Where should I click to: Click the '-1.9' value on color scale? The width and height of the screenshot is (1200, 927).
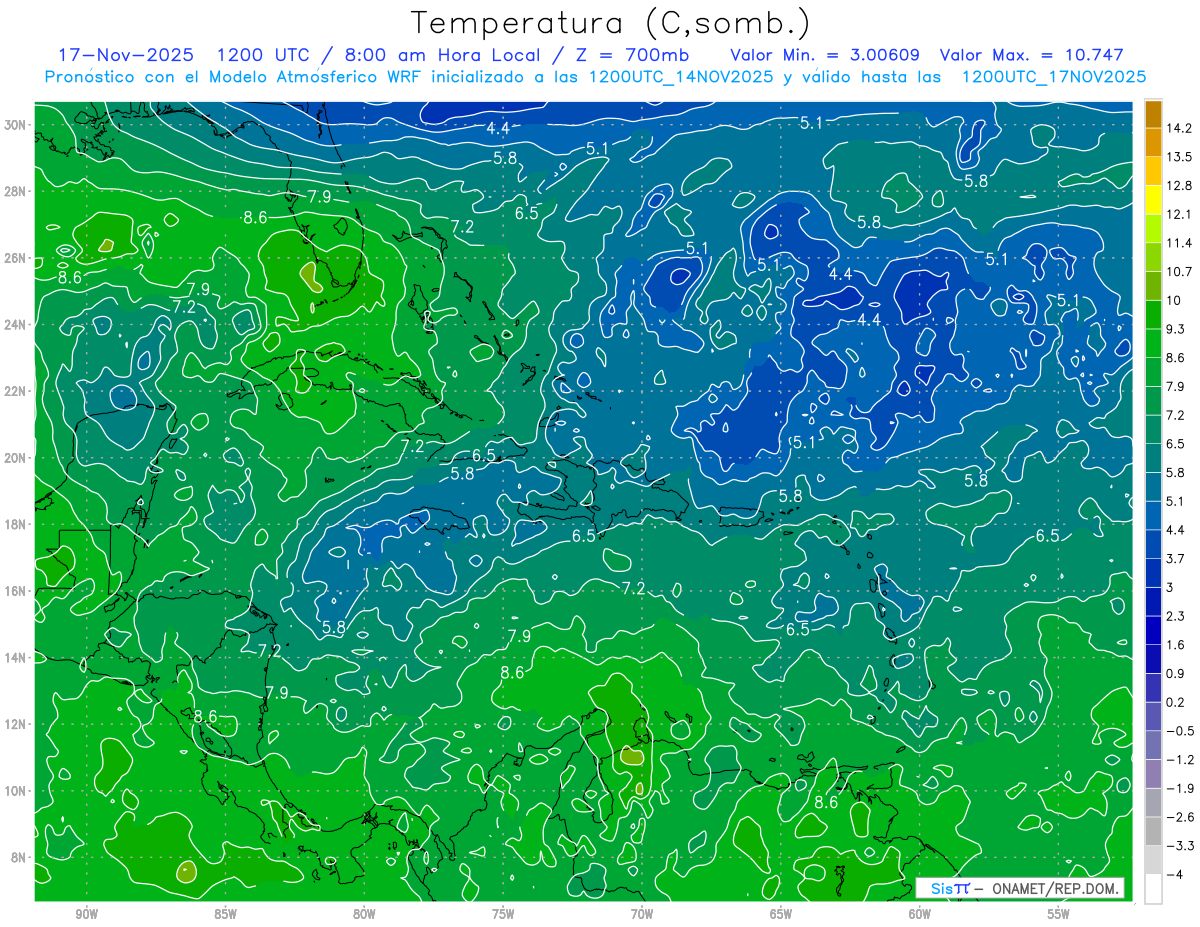pyautogui.click(x=1181, y=788)
